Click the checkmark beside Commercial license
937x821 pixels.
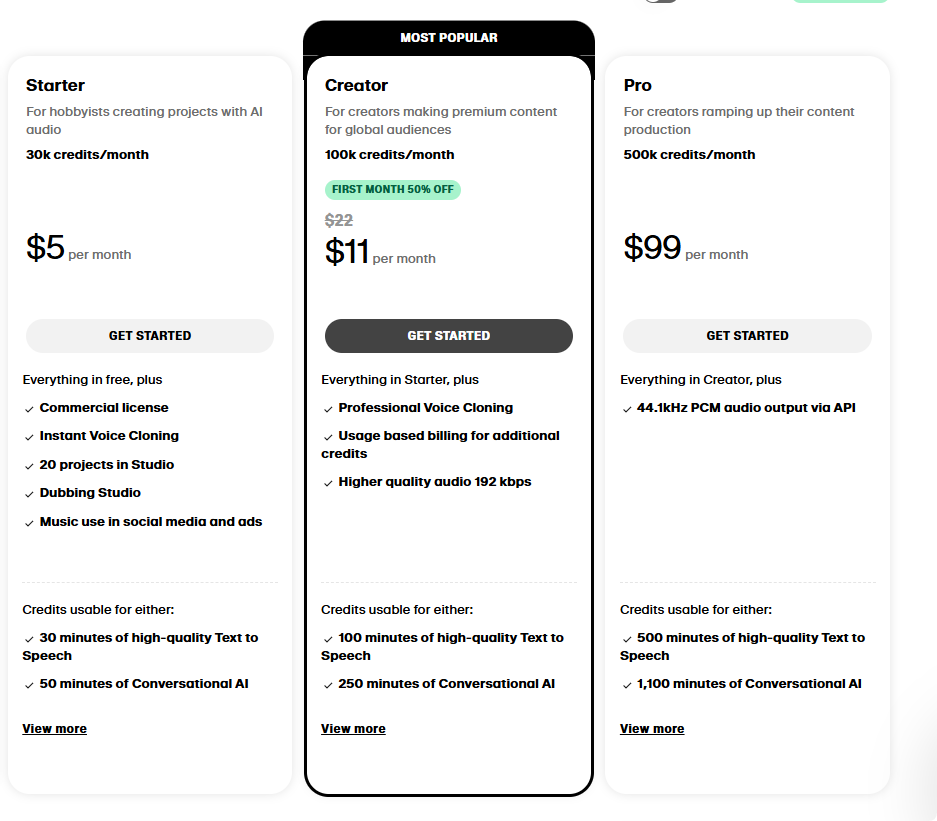coord(29,409)
